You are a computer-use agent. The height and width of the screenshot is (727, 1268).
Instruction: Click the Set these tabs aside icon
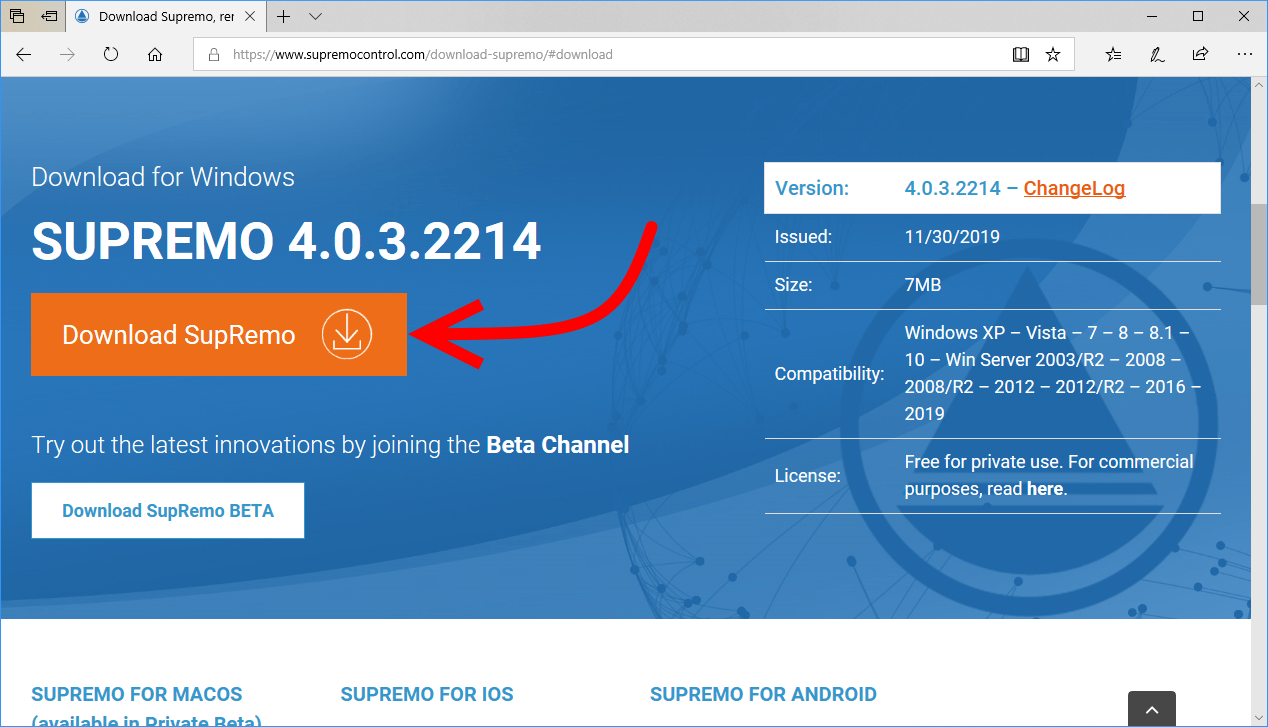[49, 16]
